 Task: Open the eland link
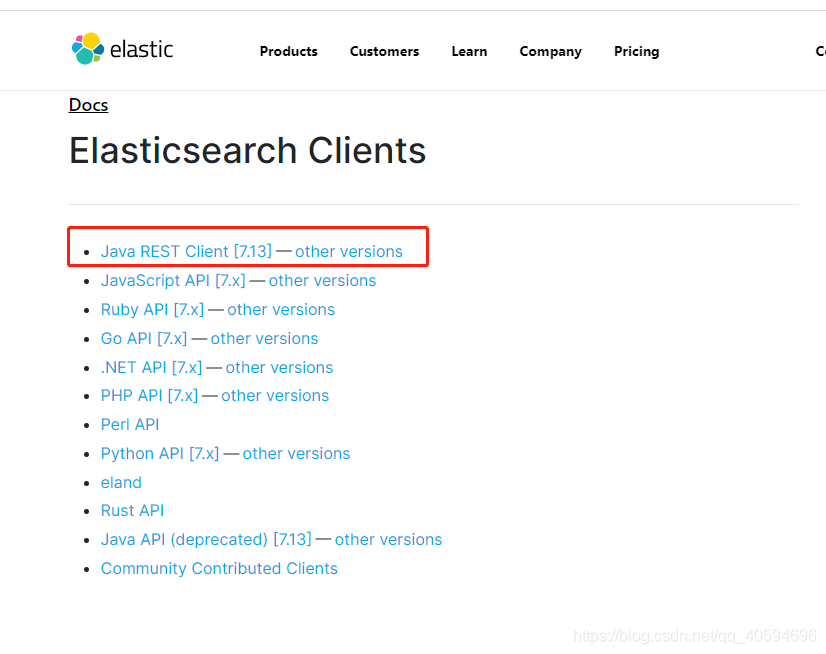click(121, 482)
